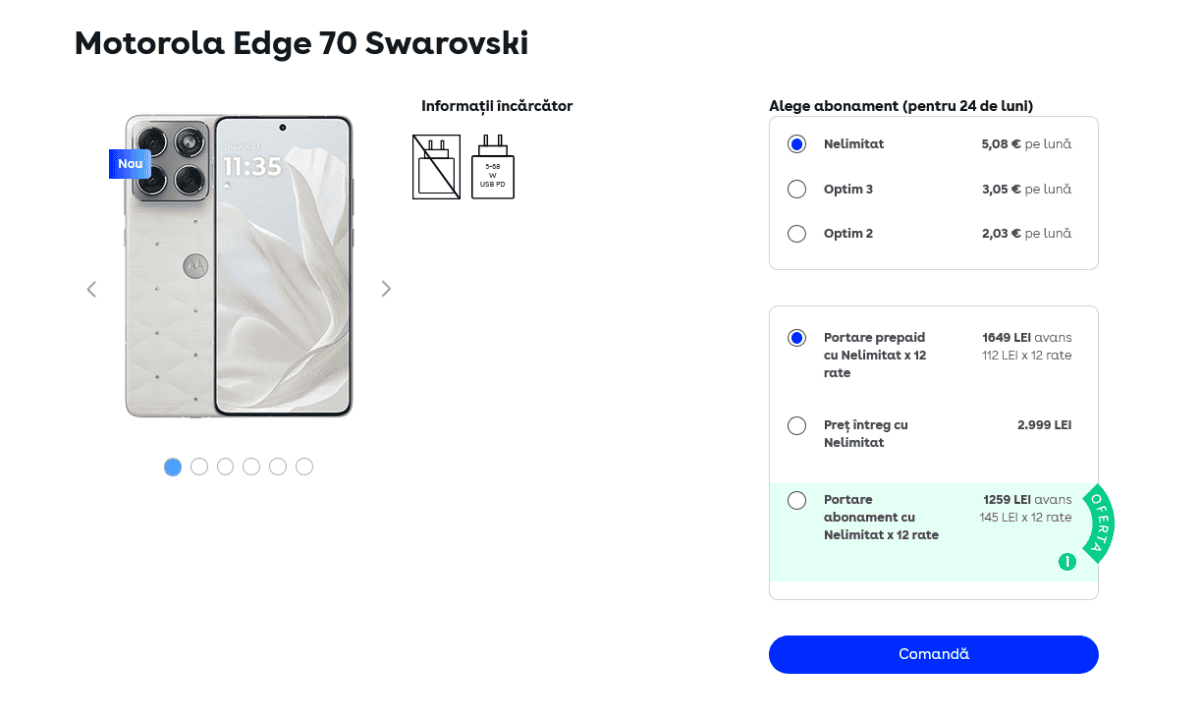The width and height of the screenshot is (1200, 718).
Task: Click the green info icon on offer
Action: click(x=1067, y=562)
